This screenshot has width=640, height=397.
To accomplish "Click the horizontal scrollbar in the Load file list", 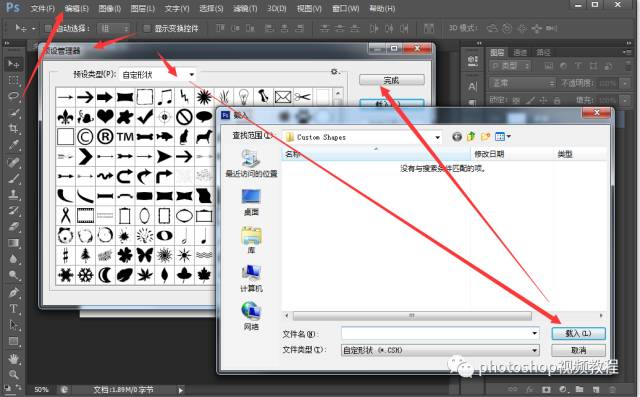I will pos(412,316).
